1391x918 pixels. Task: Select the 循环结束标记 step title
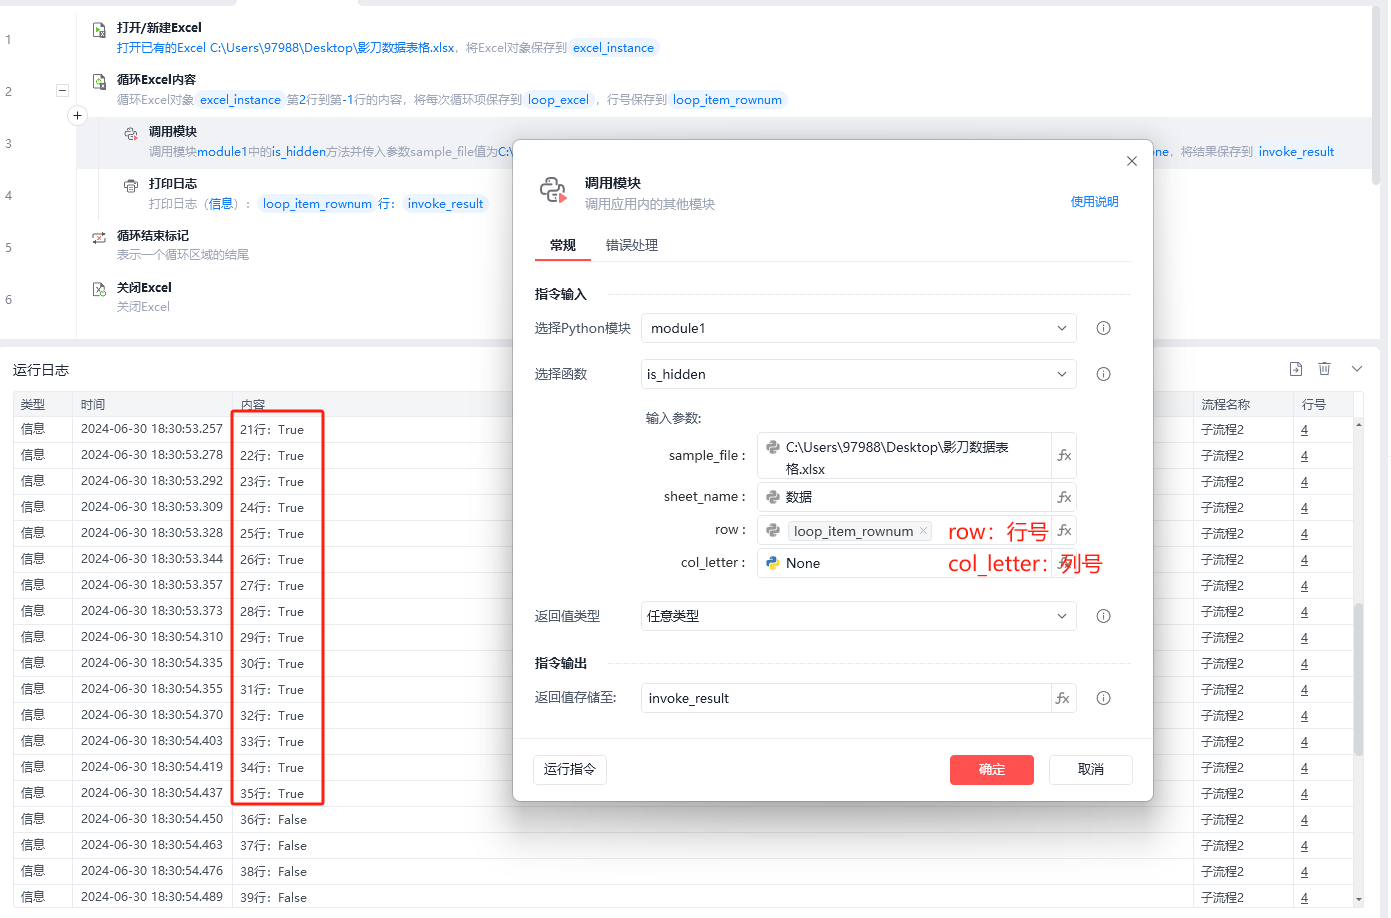pos(153,236)
